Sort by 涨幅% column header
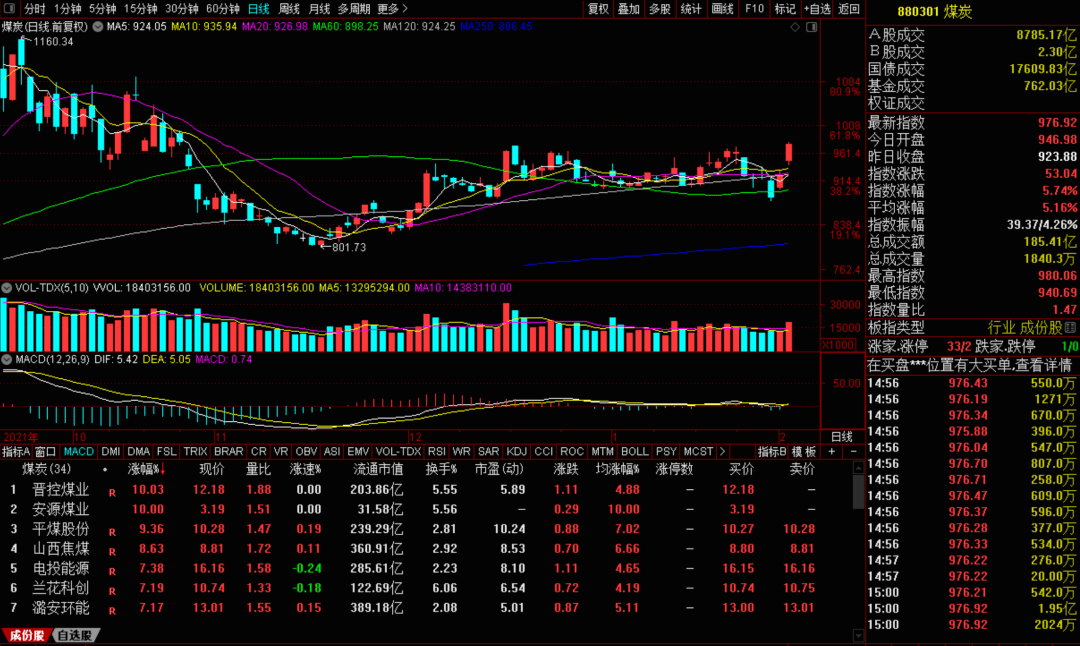Image resolution: width=1080 pixels, height=646 pixels. click(x=146, y=470)
